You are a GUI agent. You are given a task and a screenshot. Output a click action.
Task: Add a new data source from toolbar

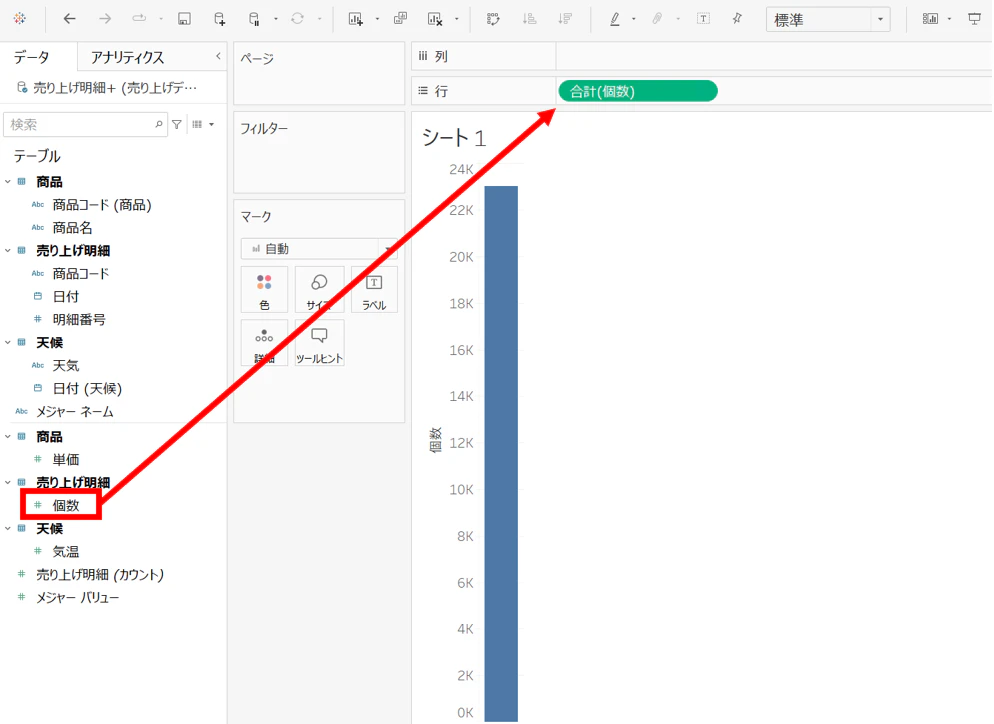[x=219, y=19]
